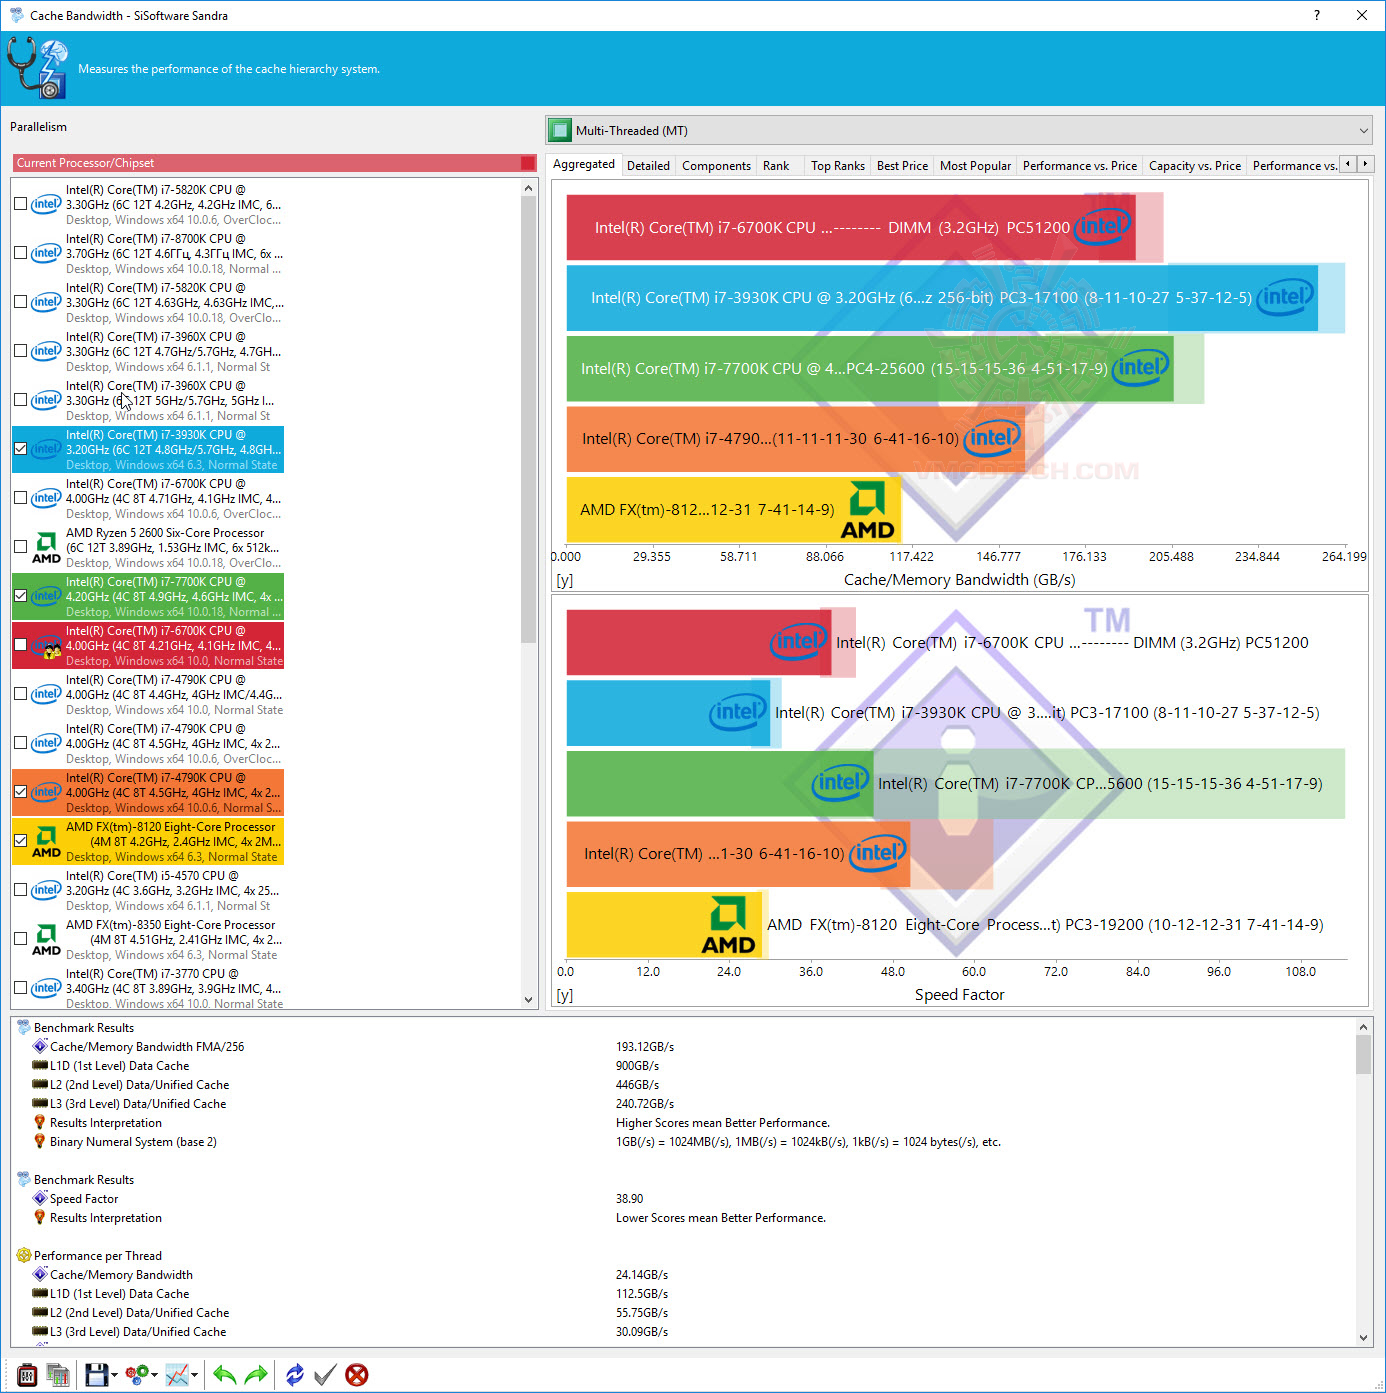The width and height of the screenshot is (1386, 1393).
Task: Click the yellow AMD FX bar in bandwidth chart
Action: pyautogui.click(x=734, y=510)
